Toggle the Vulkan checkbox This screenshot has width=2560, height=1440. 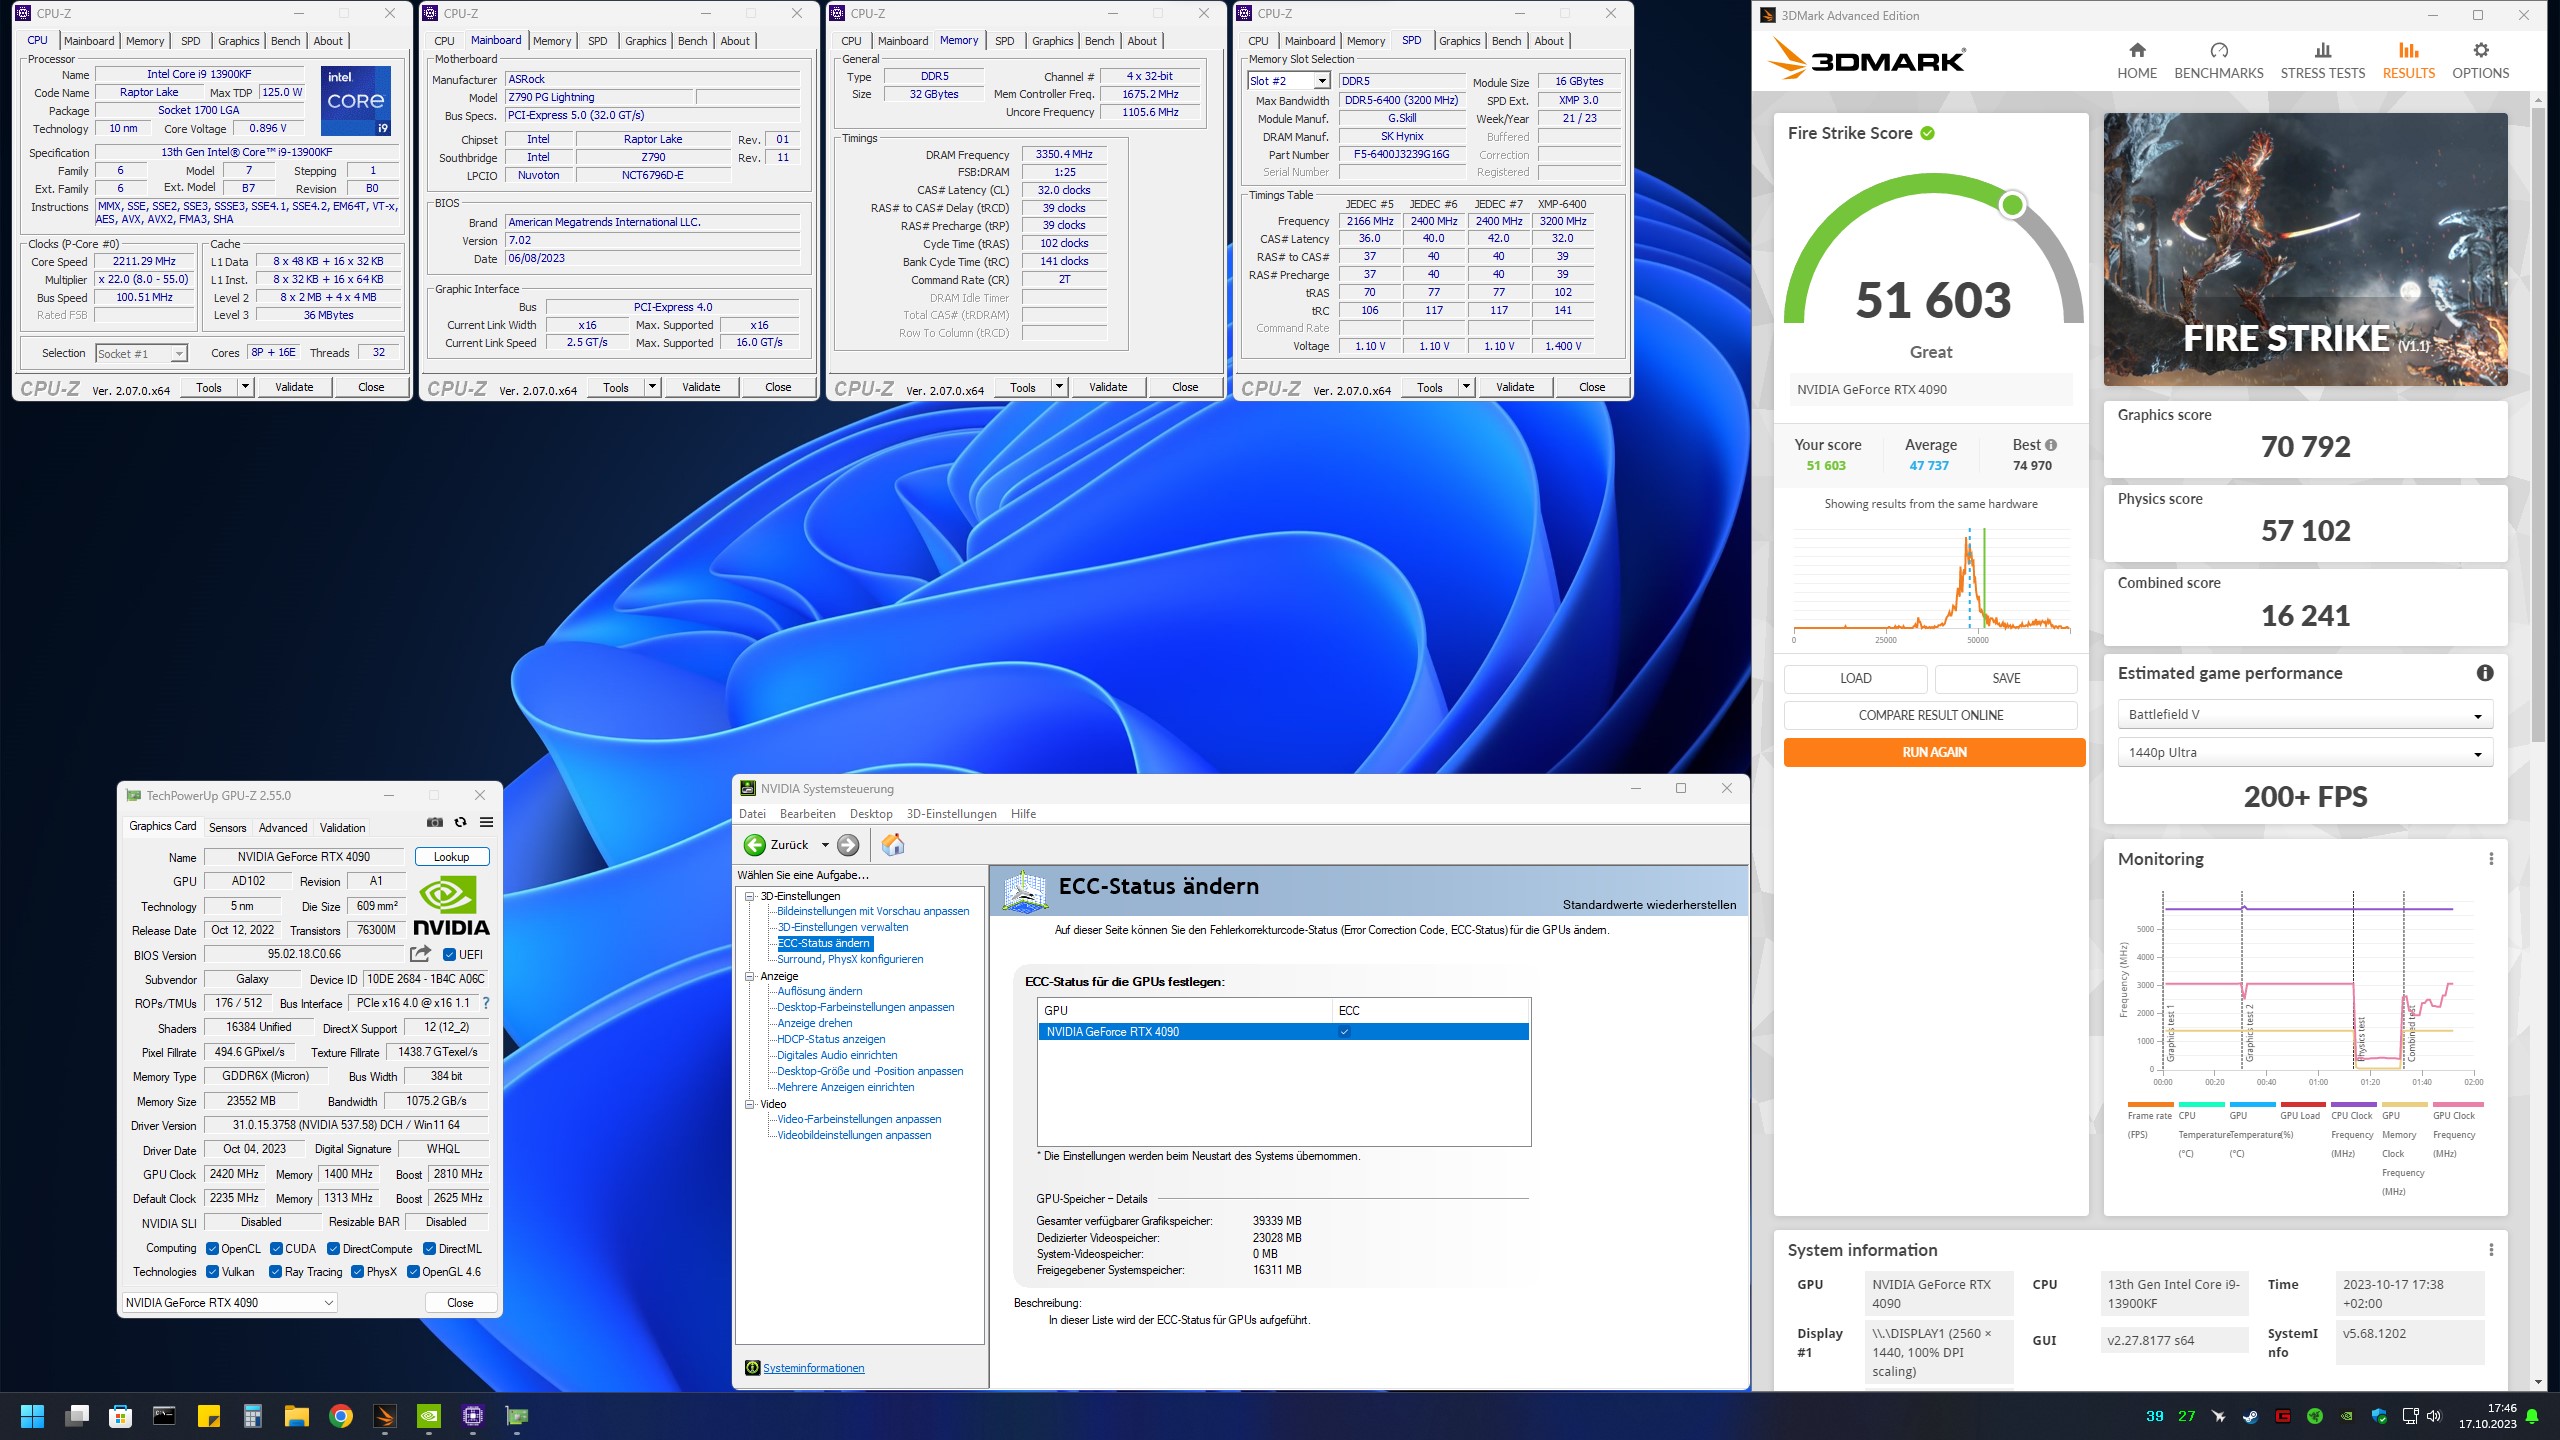click(x=212, y=1272)
